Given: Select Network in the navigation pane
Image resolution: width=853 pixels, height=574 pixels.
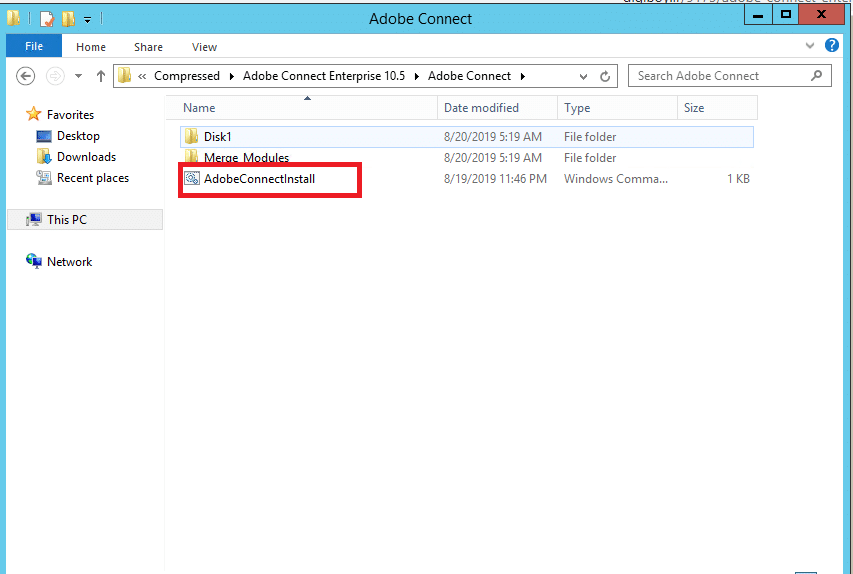Looking at the screenshot, I should point(70,262).
